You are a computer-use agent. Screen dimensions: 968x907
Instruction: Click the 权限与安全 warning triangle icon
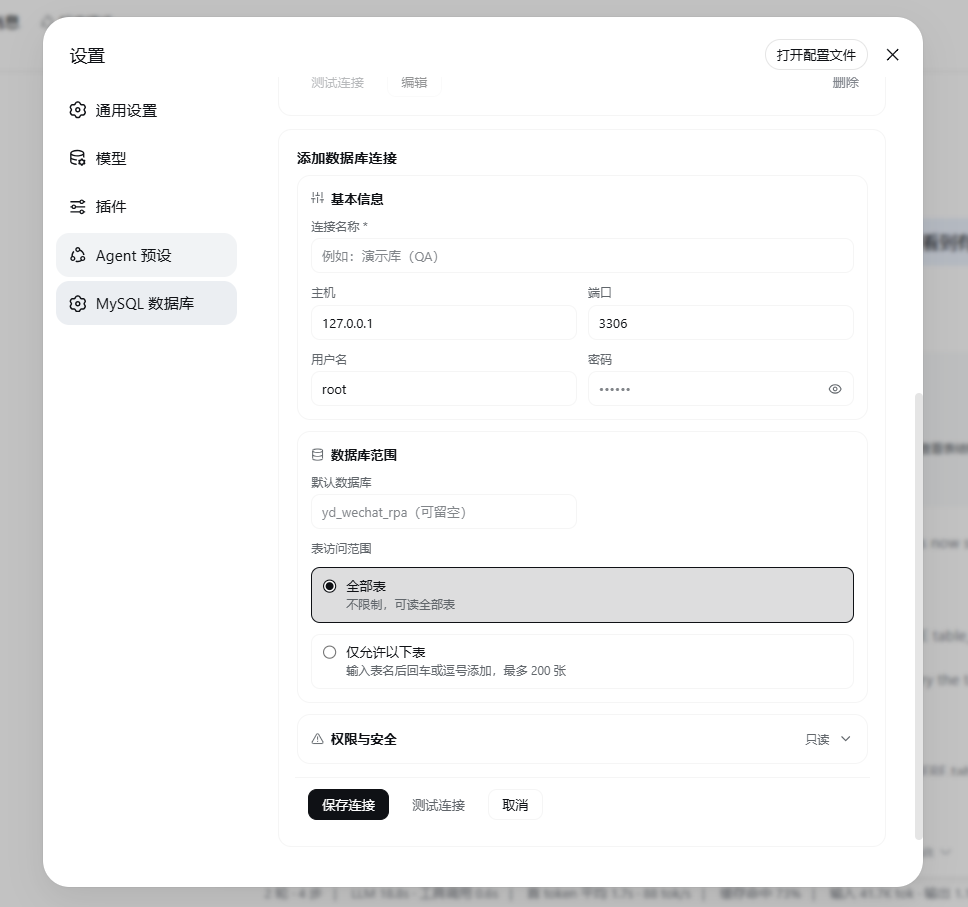coord(317,738)
